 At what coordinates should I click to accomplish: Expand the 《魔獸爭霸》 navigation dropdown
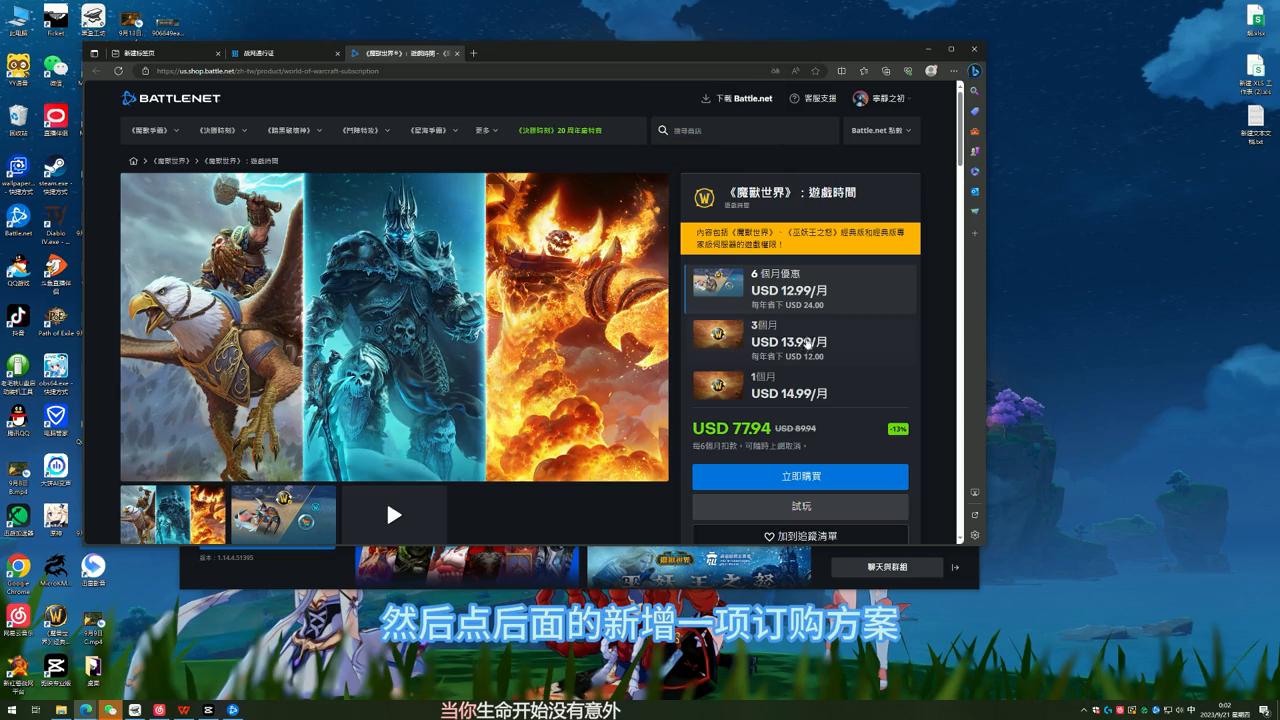pyautogui.click(x=153, y=130)
